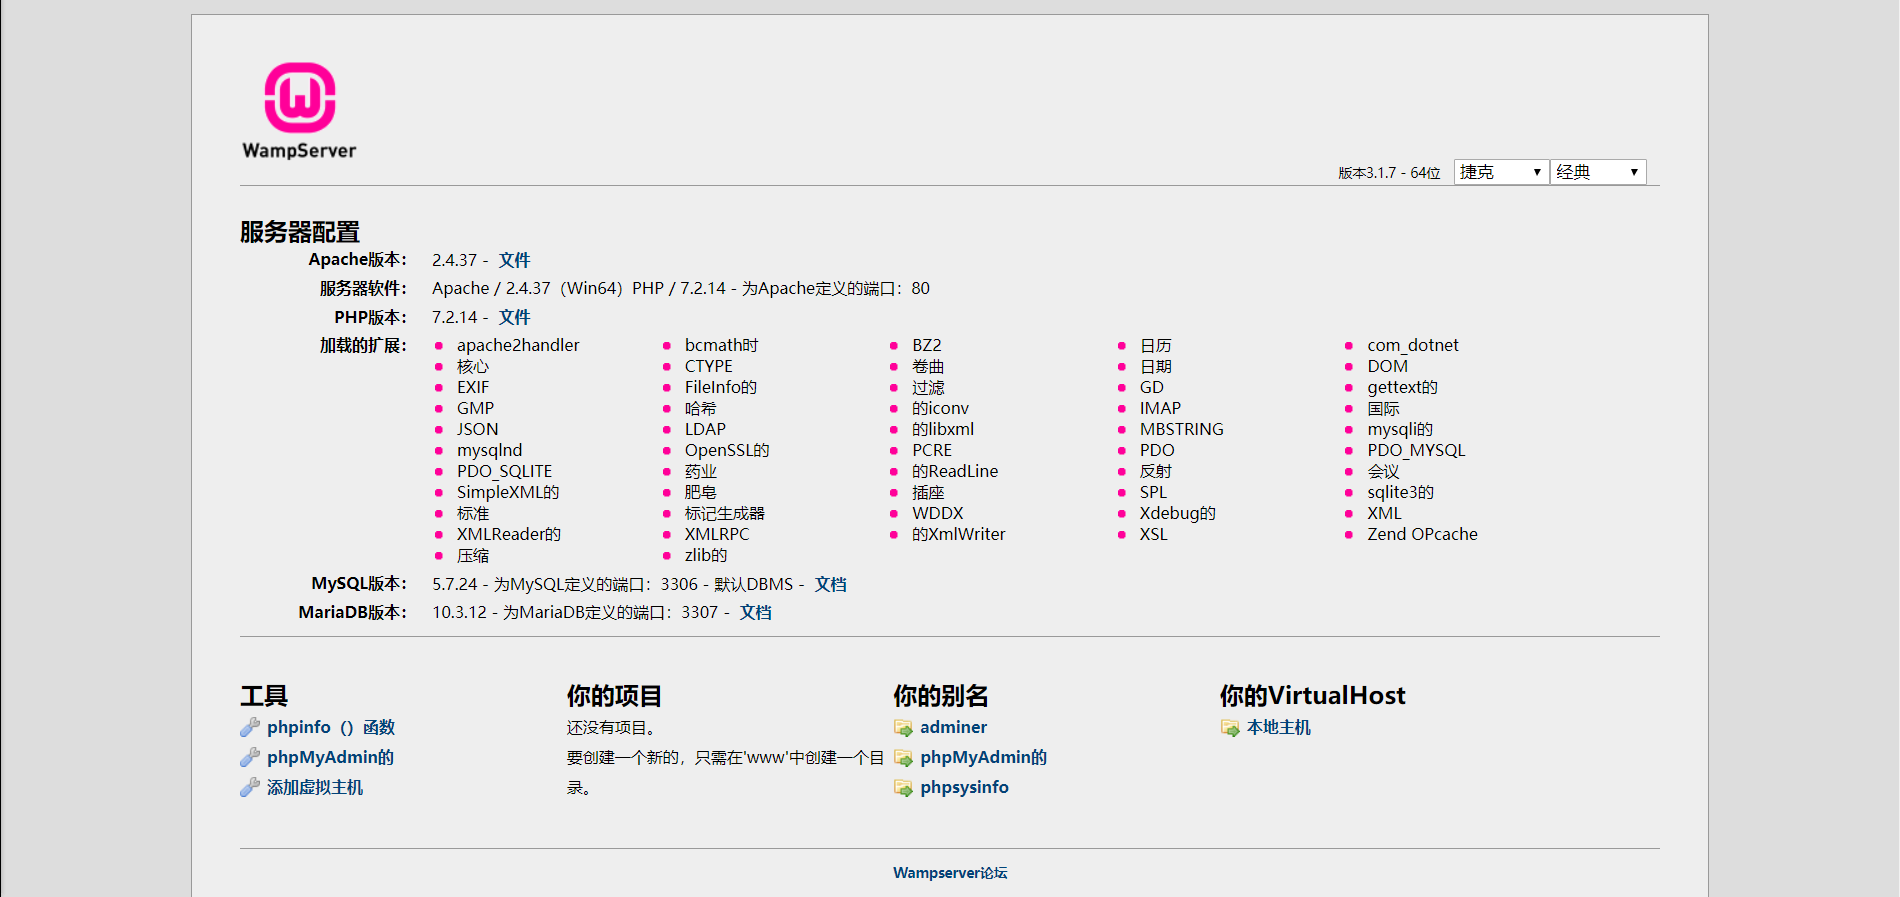Image resolution: width=1900 pixels, height=897 pixels.
Task: Click the folder icon beside adminer
Action: [x=903, y=728]
